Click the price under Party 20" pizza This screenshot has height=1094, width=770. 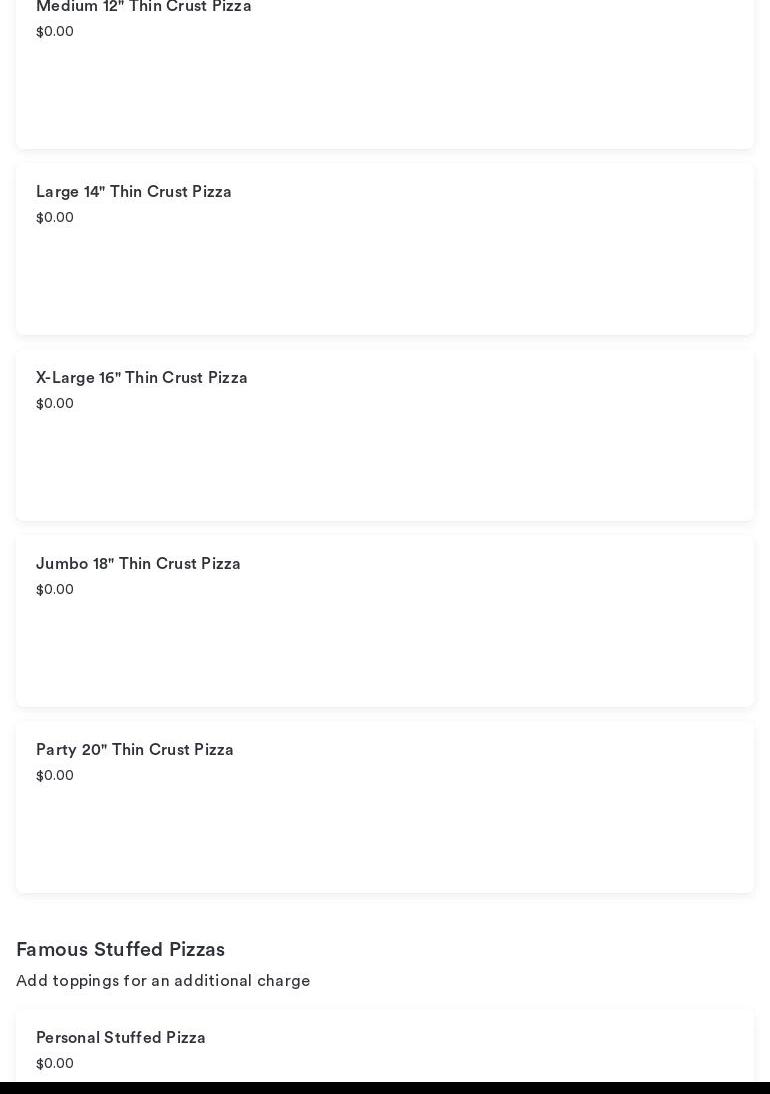click(55, 776)
